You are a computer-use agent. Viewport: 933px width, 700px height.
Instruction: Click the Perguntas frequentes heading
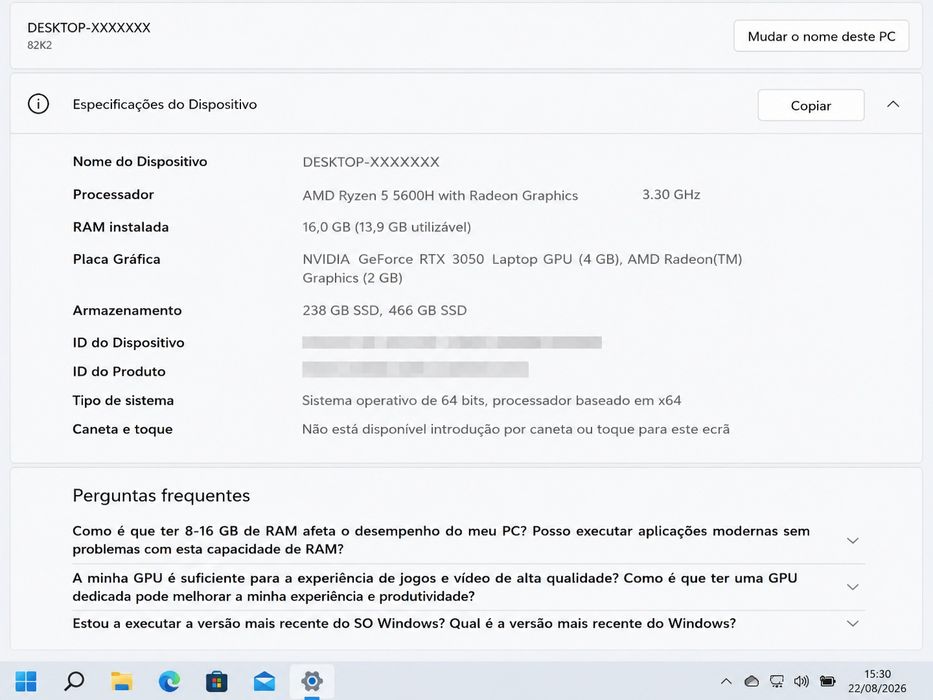pyautogui.click(x=161, y=496)
